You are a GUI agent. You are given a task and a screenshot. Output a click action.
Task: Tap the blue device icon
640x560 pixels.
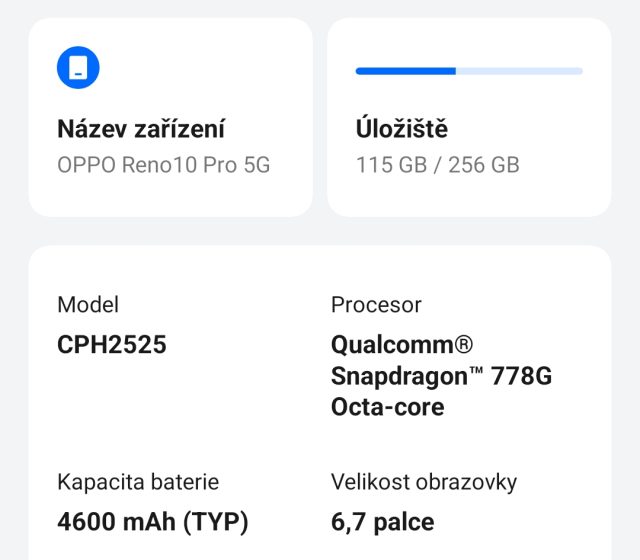(78, 67)
